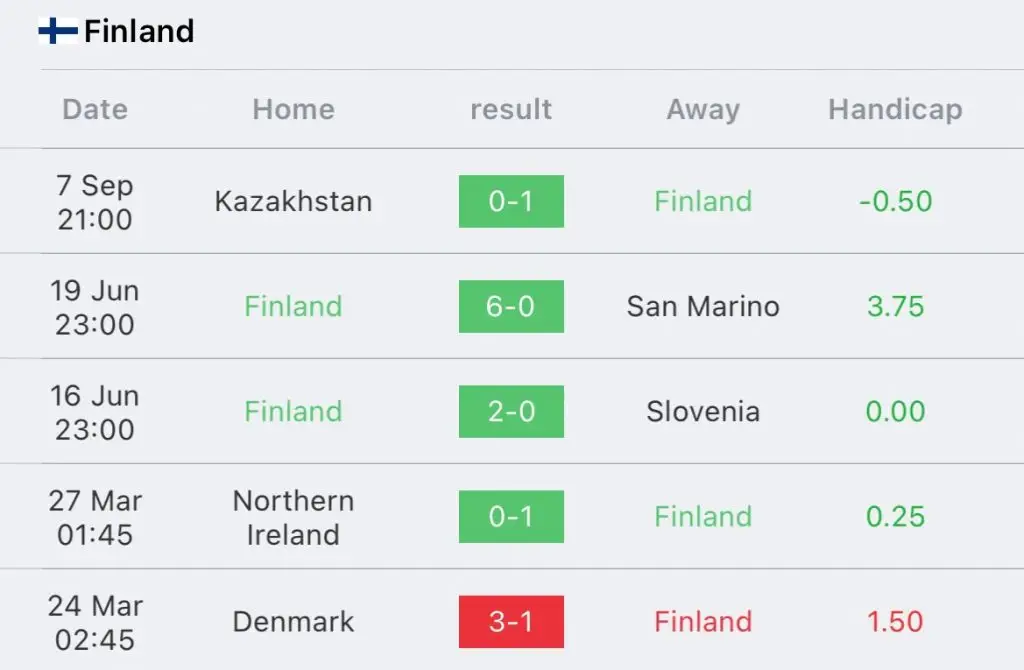
Task: Select Denmark home team
Action: [x=293, y=622]
